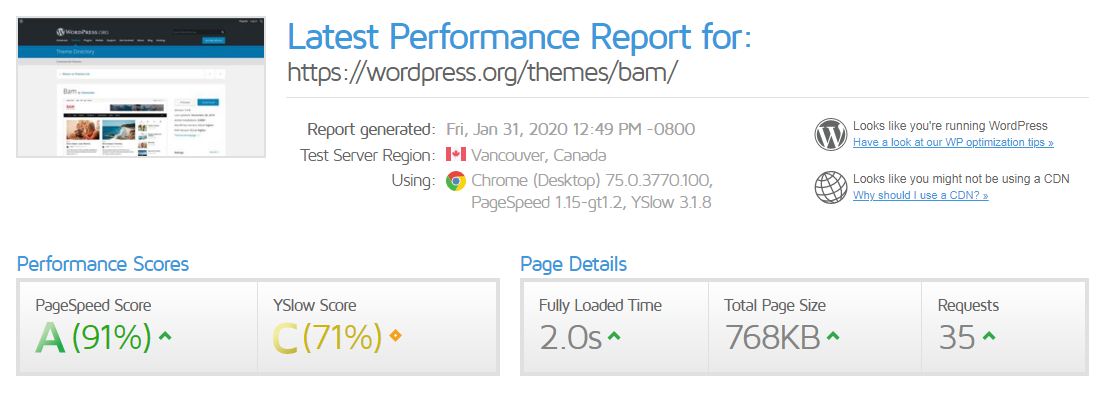Screen dimensions: 1100x401
Task: Click green arrow next to 2.0s
Action: [614, 336]
